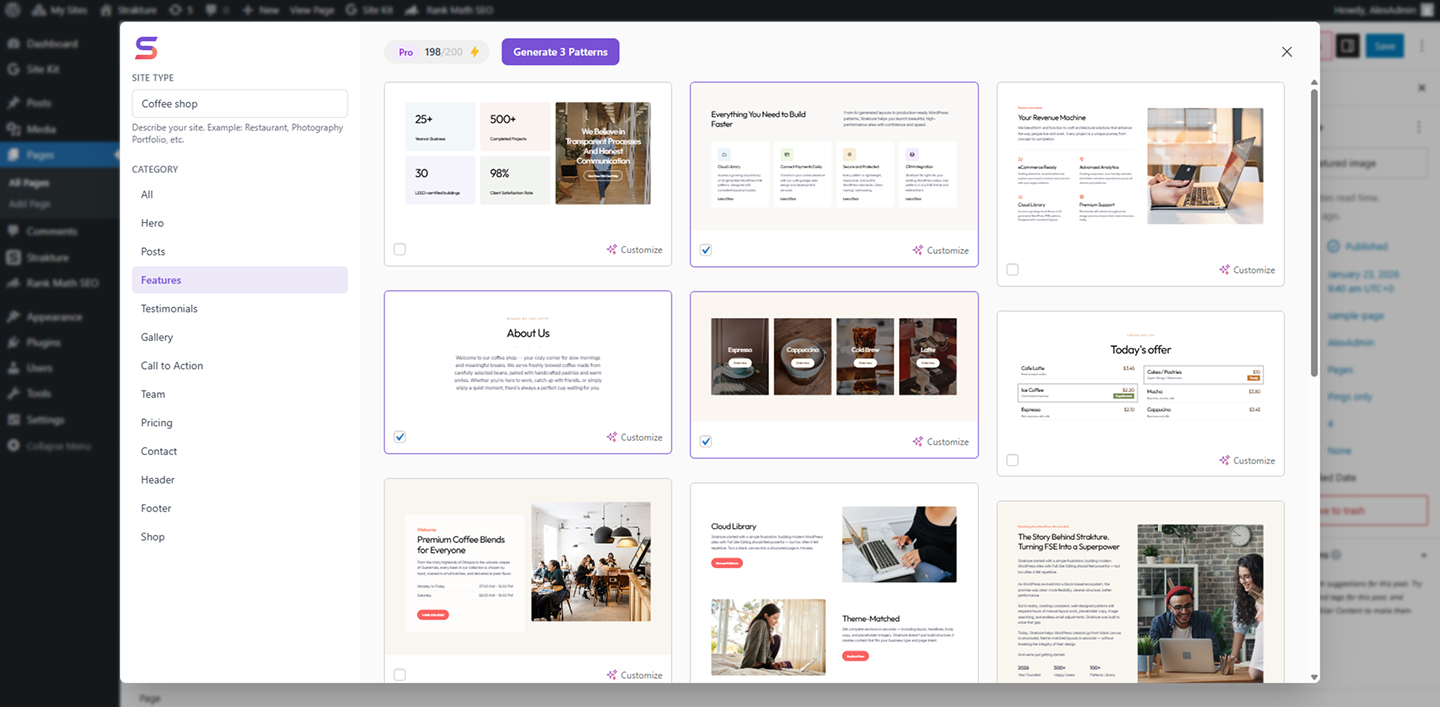
Task: Open Site Kit from the admin bar
Action: [369, 9]
